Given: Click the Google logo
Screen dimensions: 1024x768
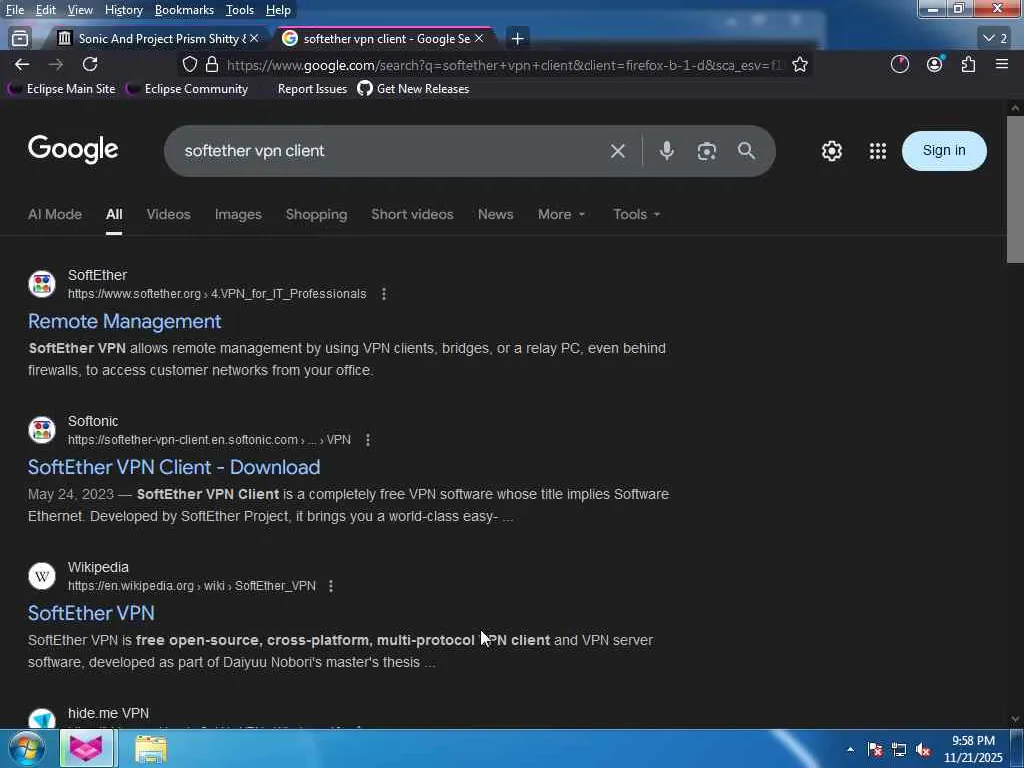Looking at the screenshot, I should (73, 150).
